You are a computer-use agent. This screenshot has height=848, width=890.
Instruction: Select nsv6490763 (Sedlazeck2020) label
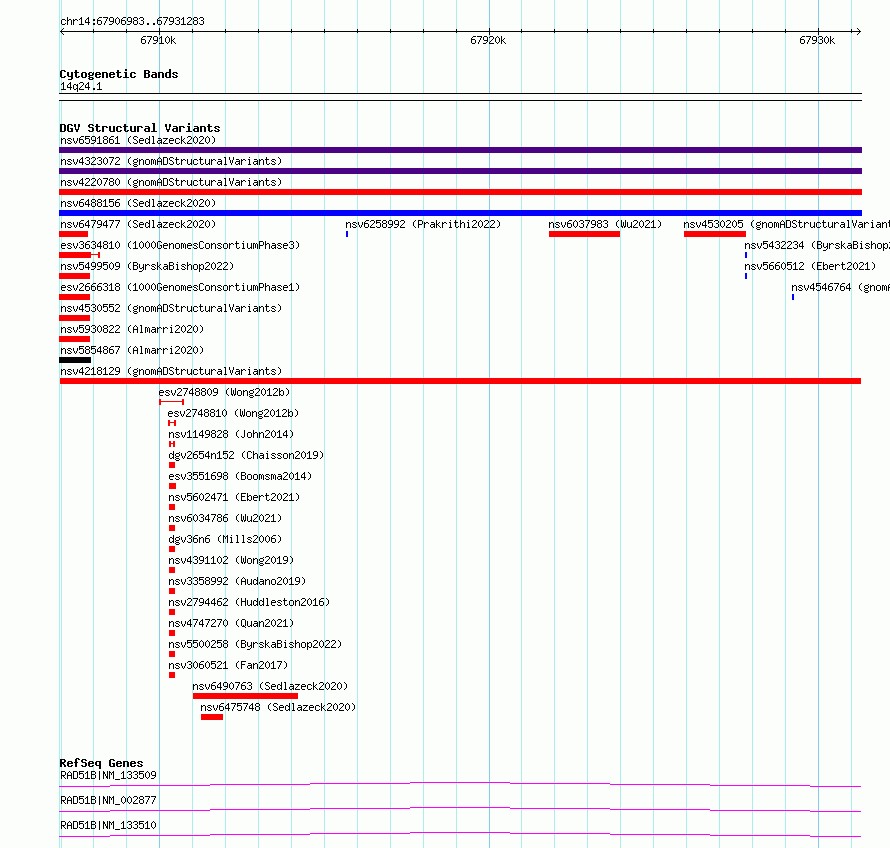pos(270,686)
